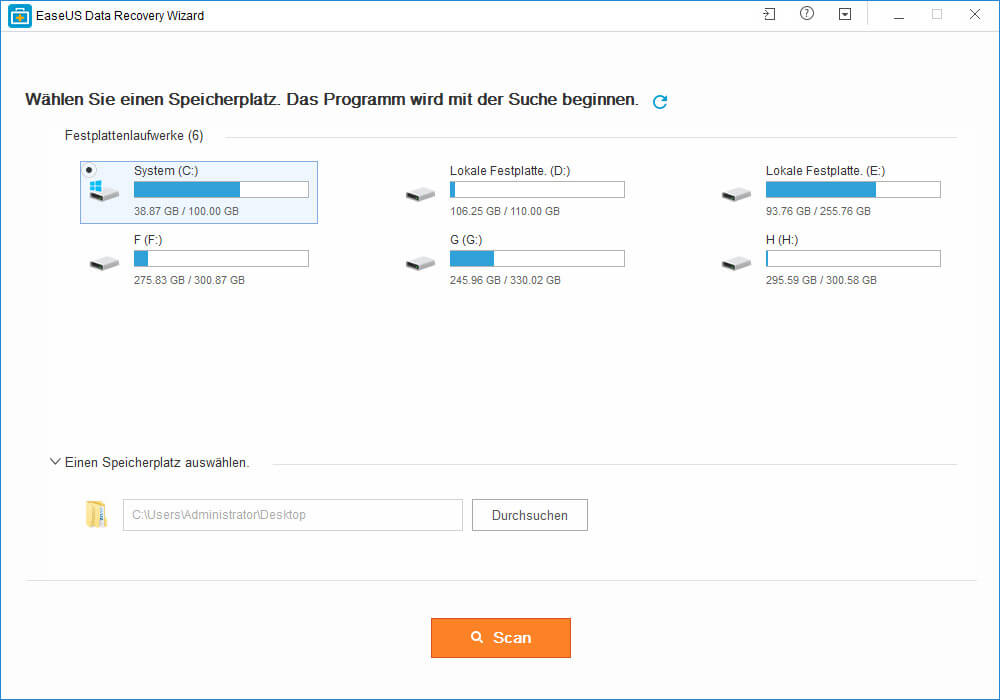
Task: Click the yellow folder icon
Action: (96, 515)
